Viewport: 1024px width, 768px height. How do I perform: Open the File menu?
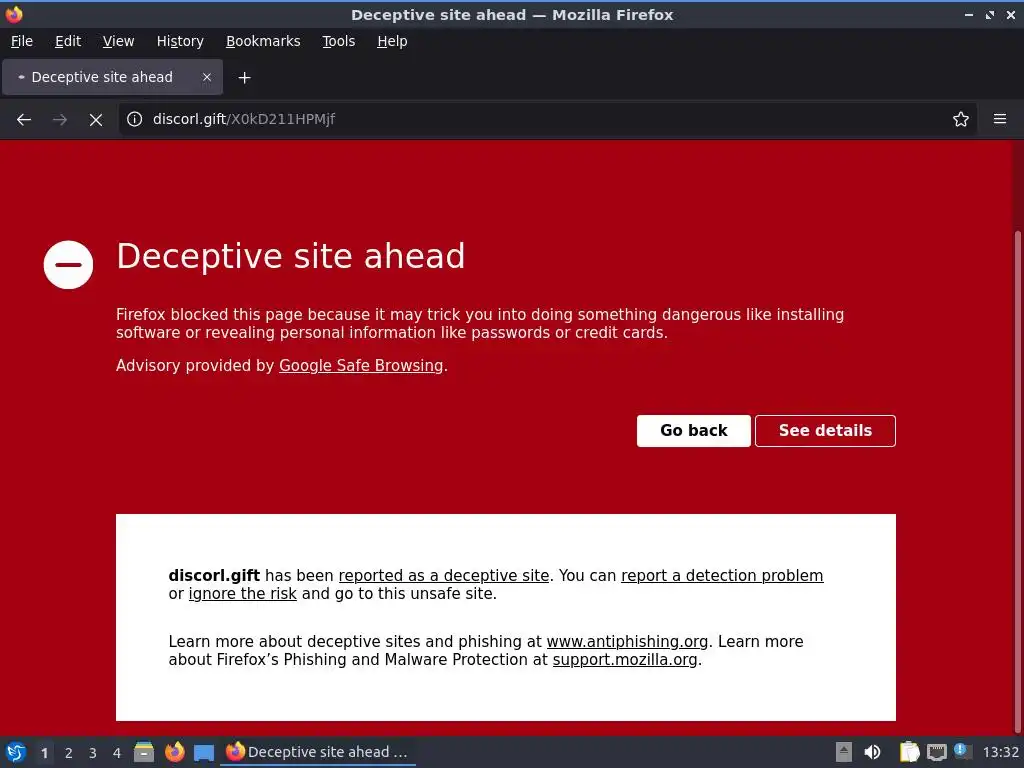pos(22,41)
